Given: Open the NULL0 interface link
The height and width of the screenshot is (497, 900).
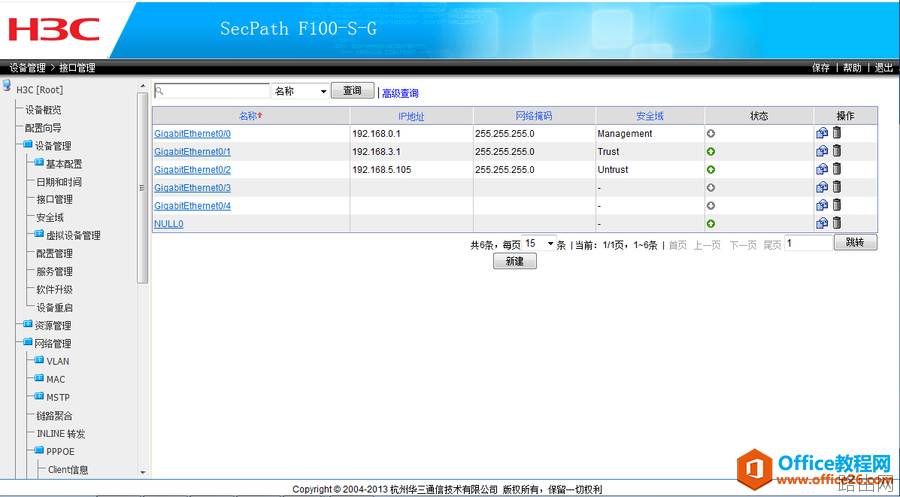Looking at the screenshot, I should 169,224.
